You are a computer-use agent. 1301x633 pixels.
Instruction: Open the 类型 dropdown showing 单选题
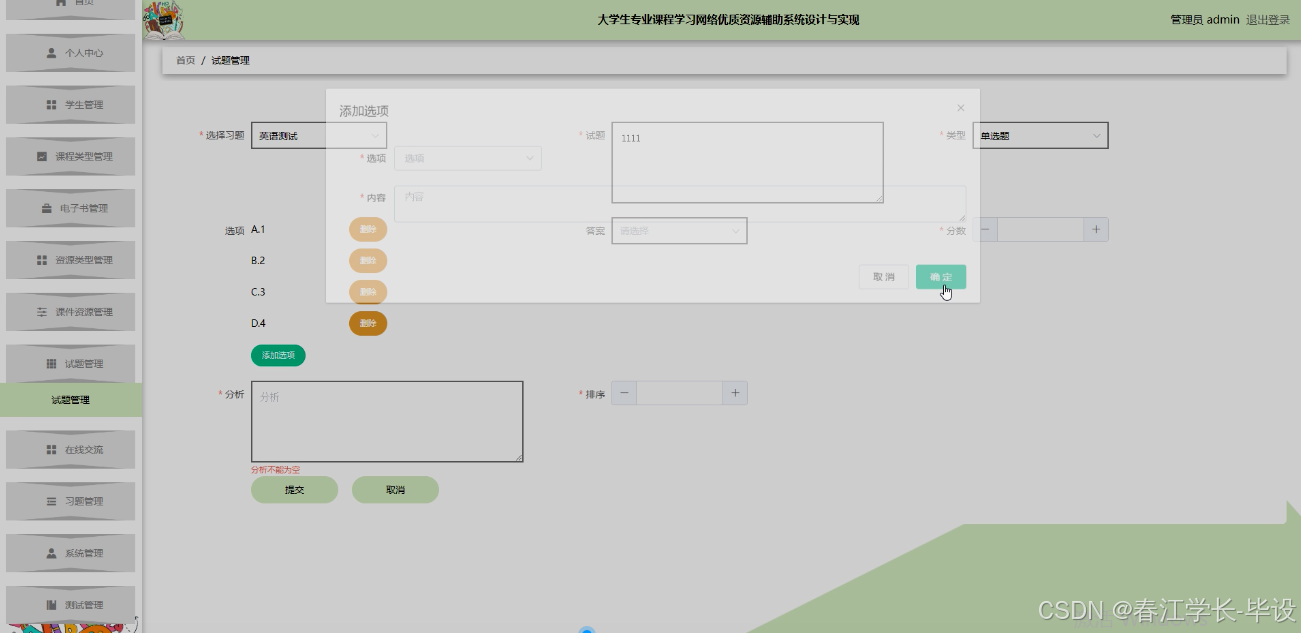(1040, 135)
